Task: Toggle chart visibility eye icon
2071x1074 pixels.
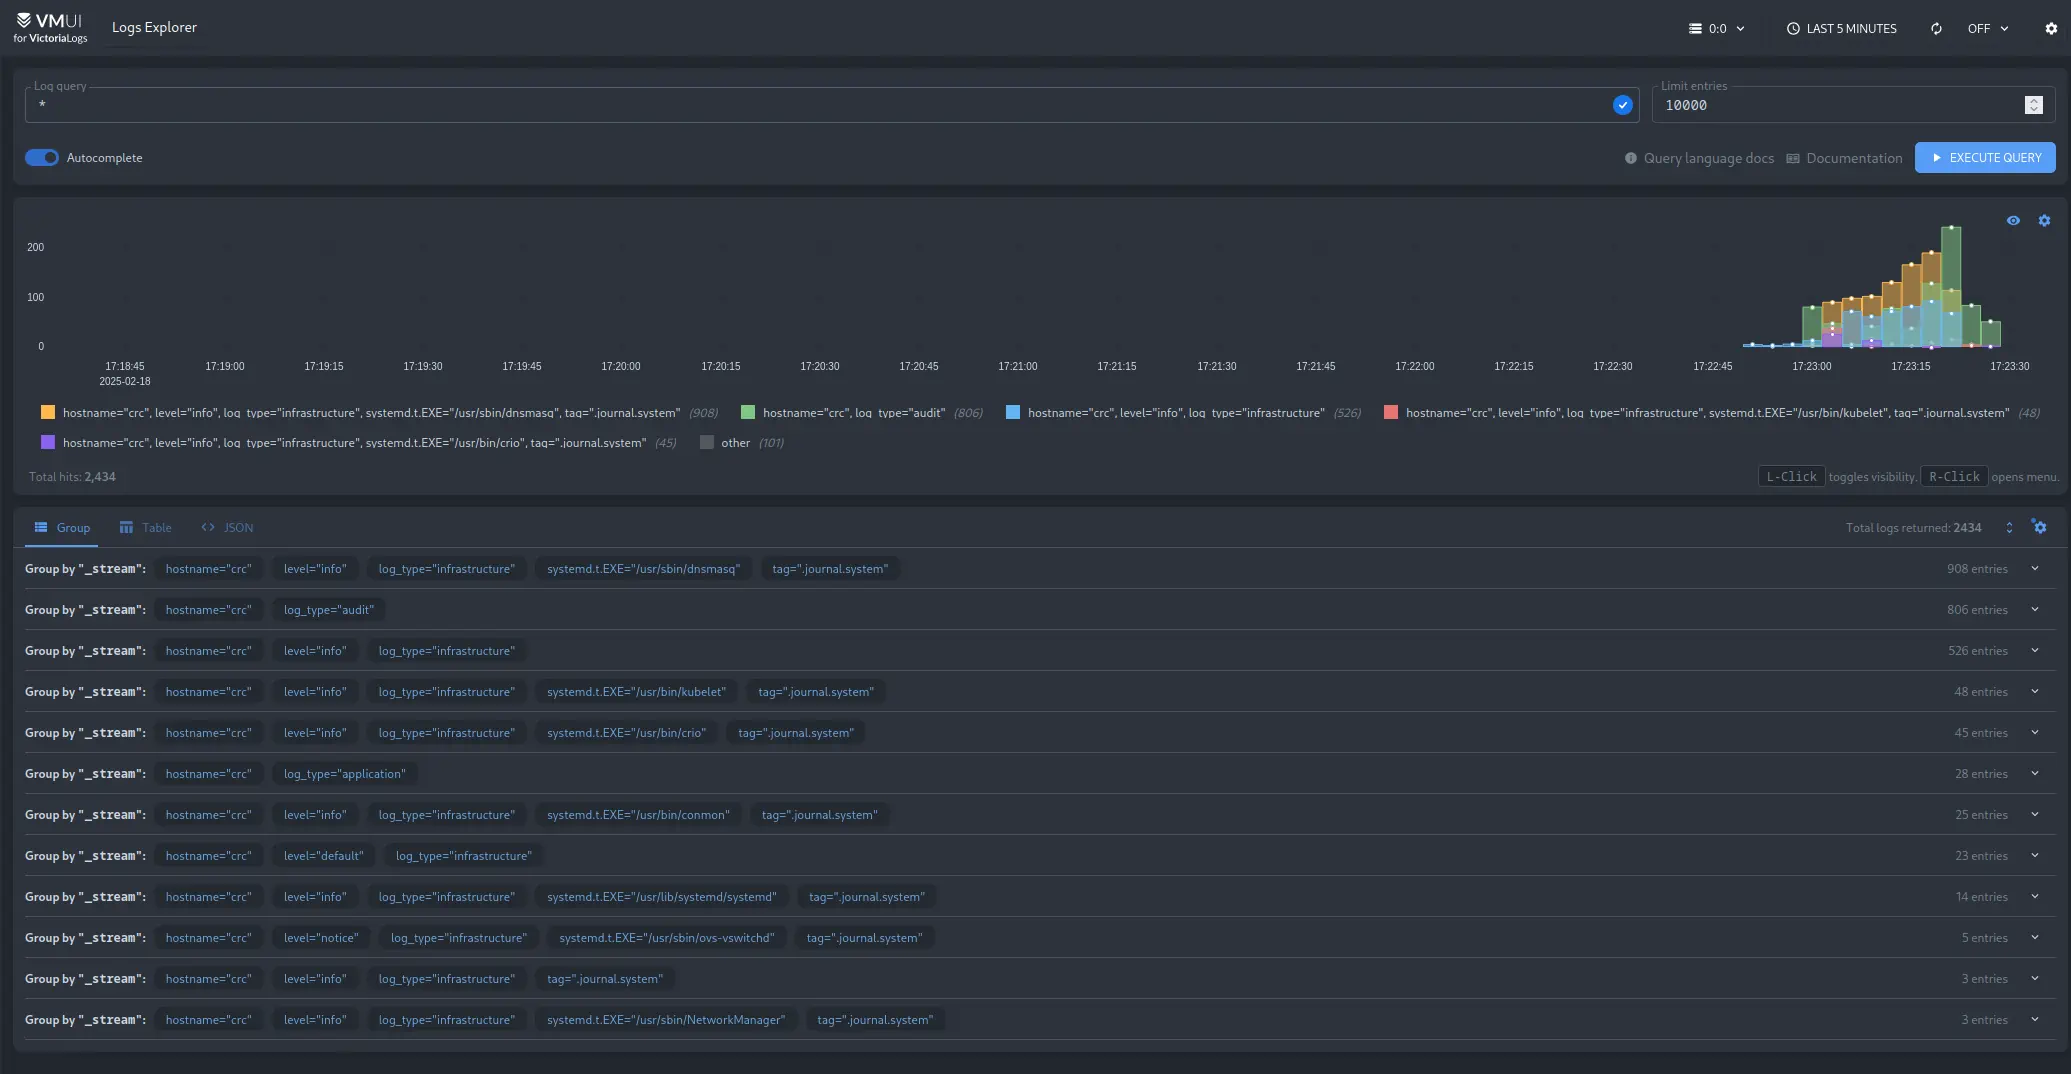Action: coord(2013,221)
